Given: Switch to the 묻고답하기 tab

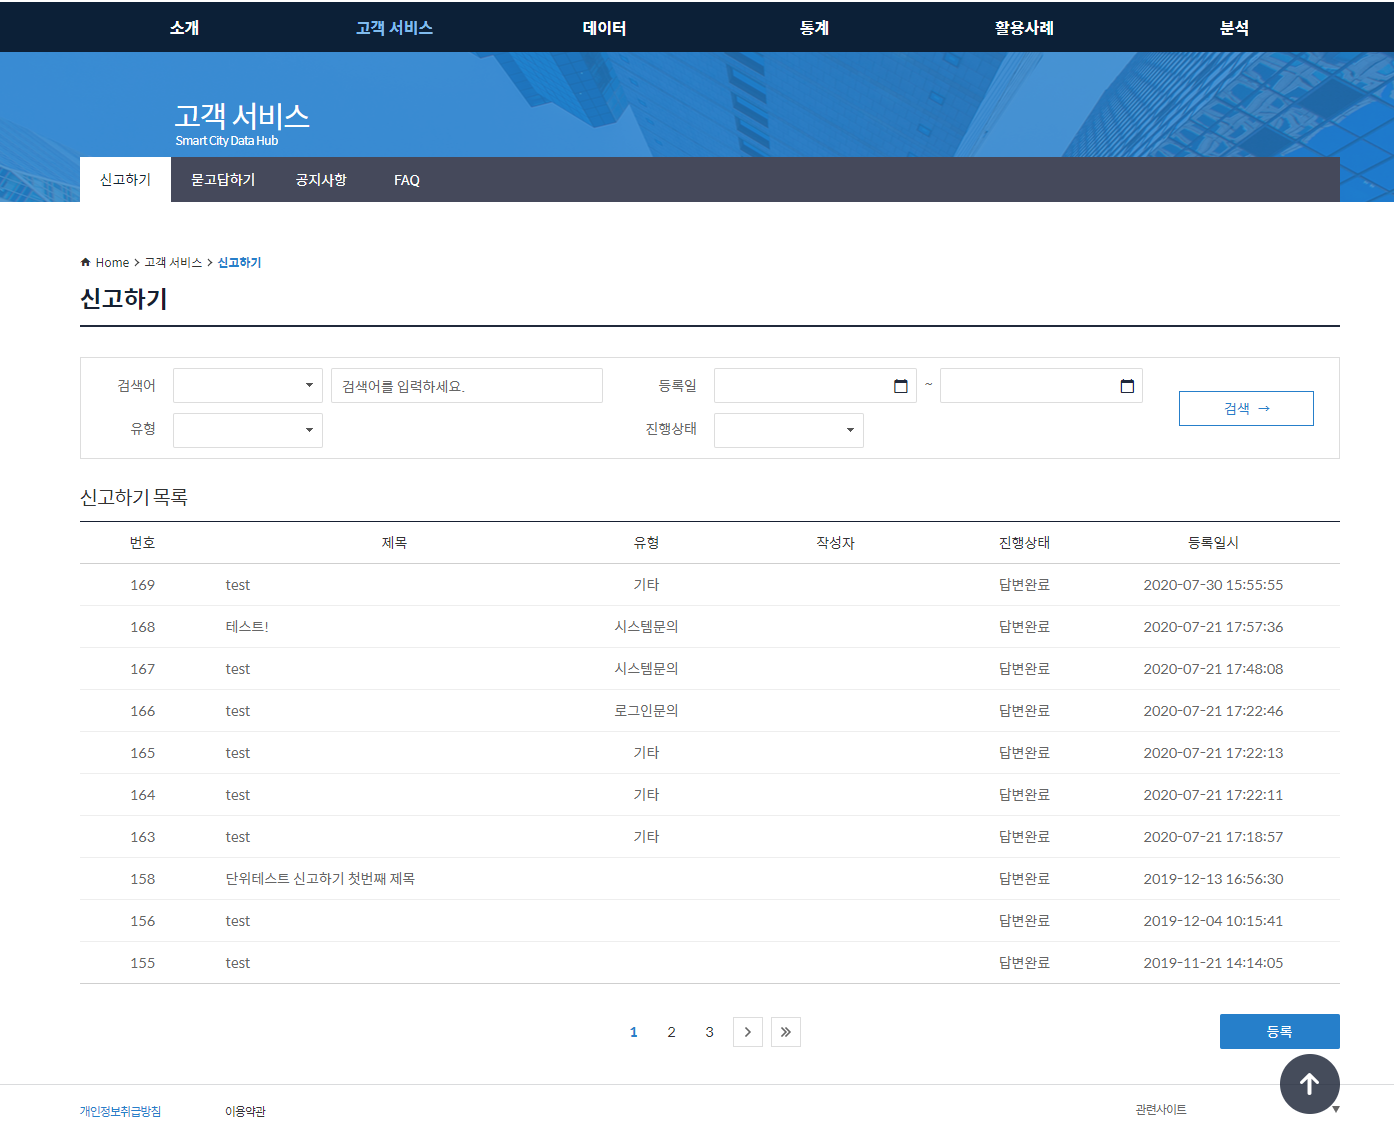Looking at the screenshot, I should 223,180.
